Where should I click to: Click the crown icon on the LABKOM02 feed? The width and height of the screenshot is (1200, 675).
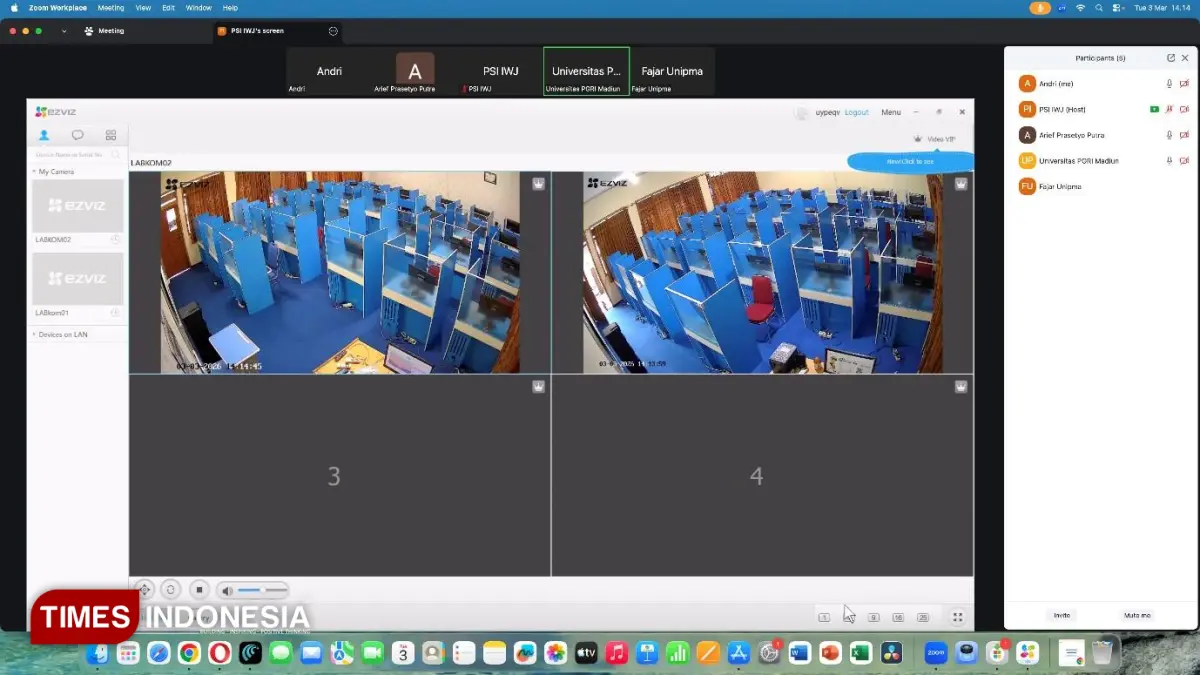pos(538,184)
